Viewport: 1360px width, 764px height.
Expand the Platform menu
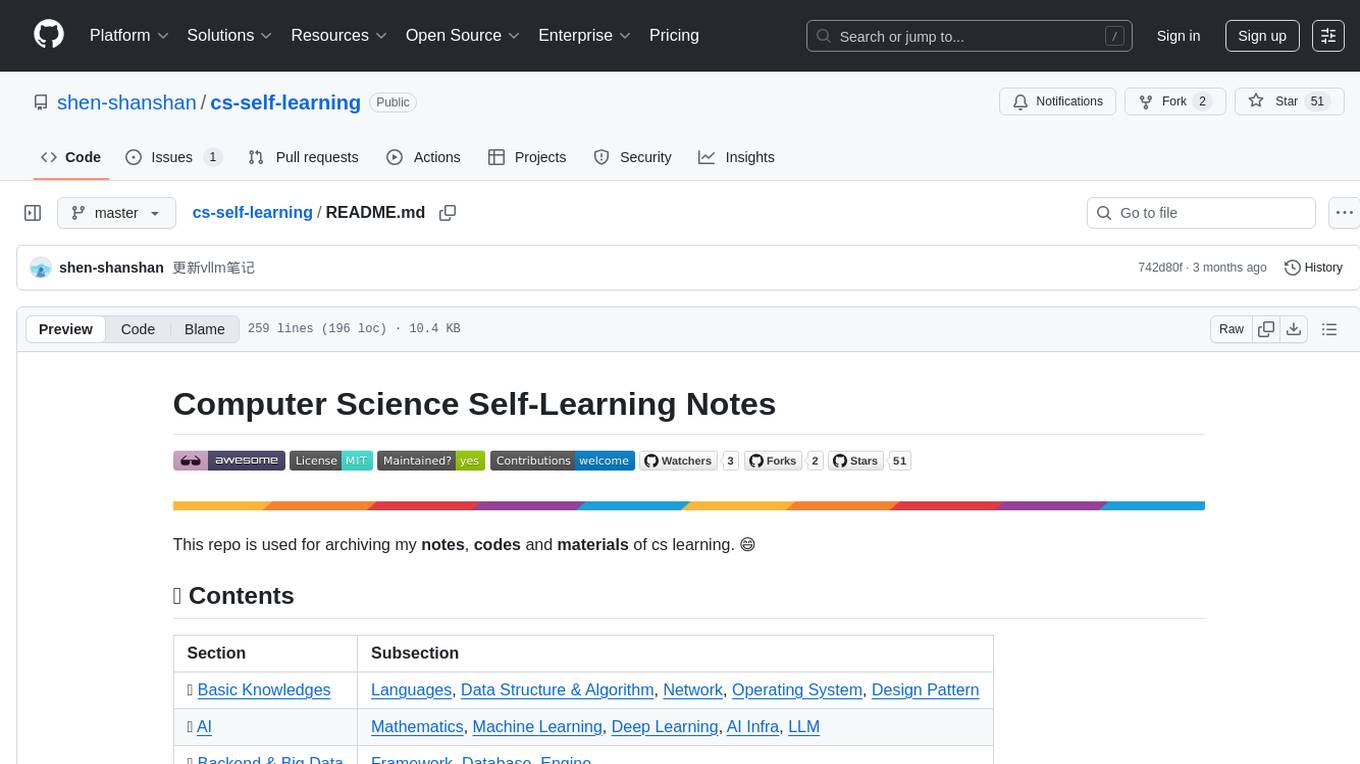[x=128, y=35]
